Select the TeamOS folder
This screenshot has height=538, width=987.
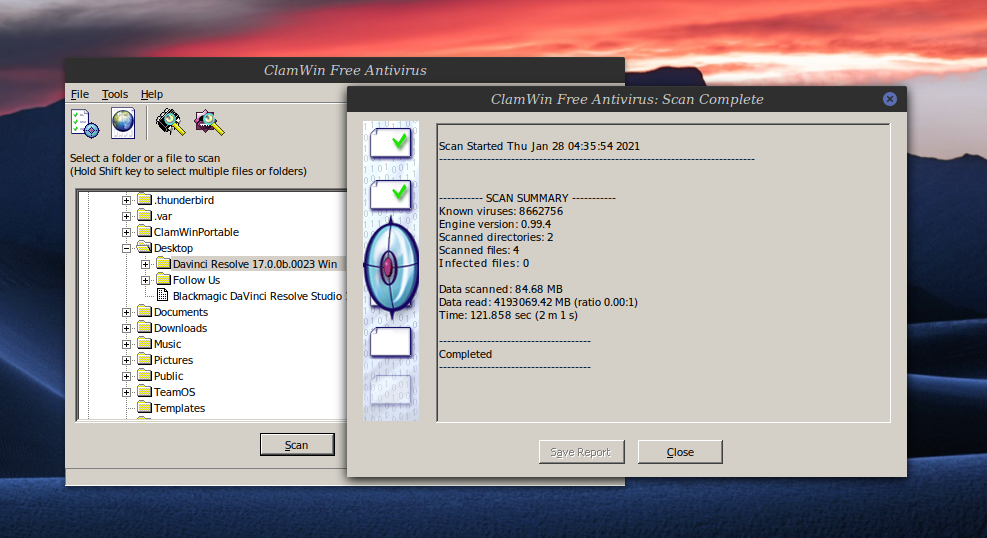(x=174, y=392)
